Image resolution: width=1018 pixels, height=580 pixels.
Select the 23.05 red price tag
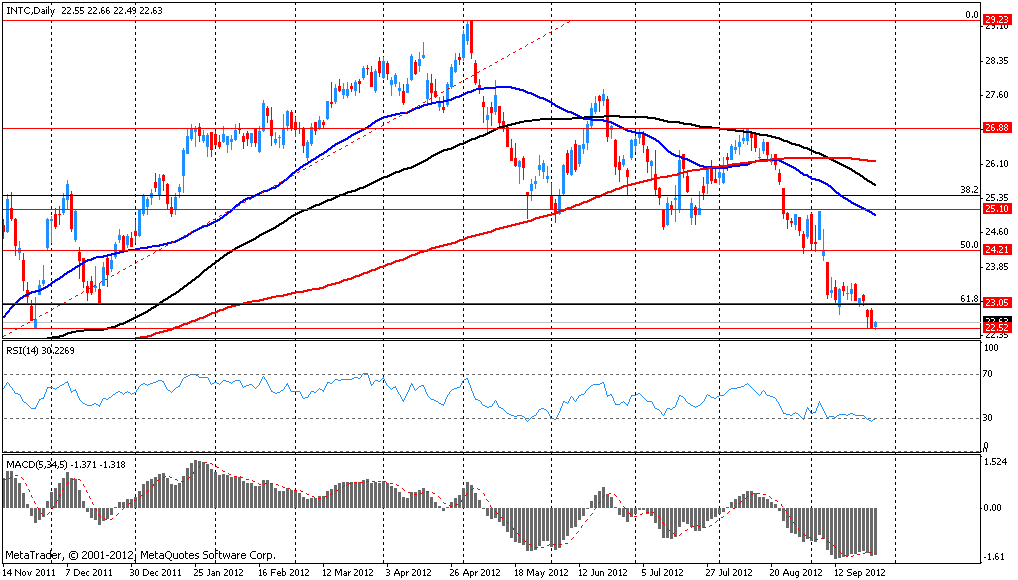click(x=995, y=303)
